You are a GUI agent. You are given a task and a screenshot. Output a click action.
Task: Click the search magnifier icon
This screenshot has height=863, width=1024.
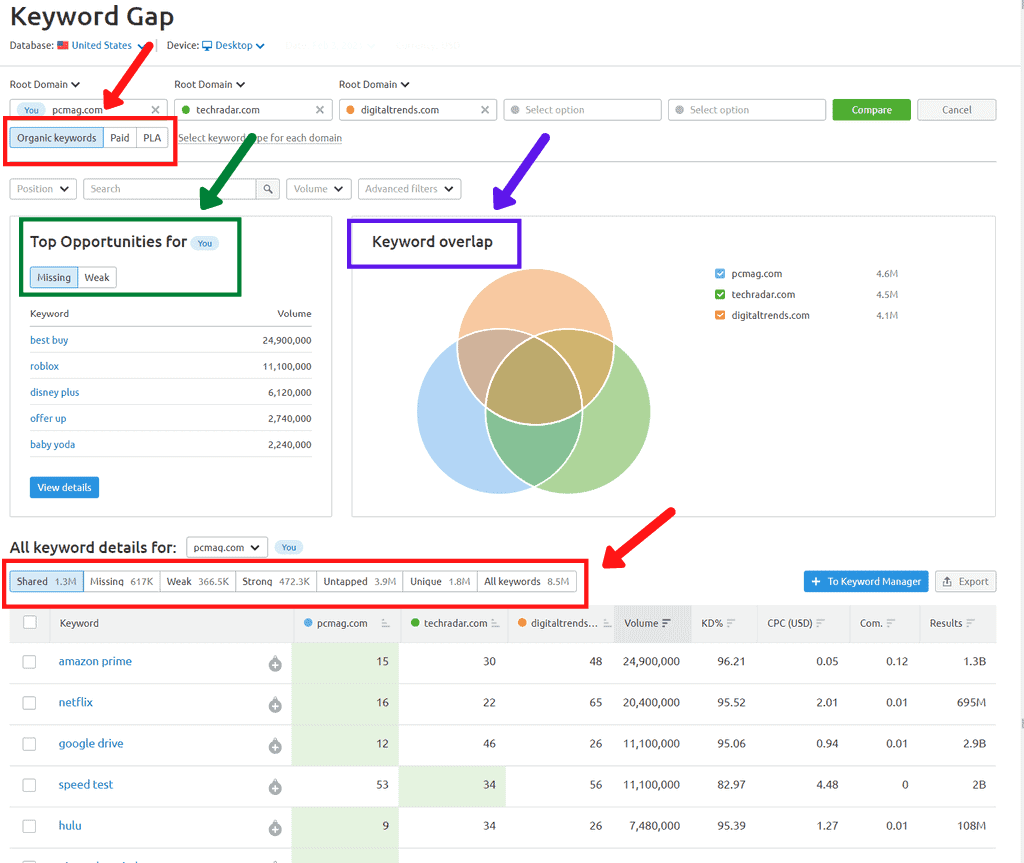(x=268, y=189)
